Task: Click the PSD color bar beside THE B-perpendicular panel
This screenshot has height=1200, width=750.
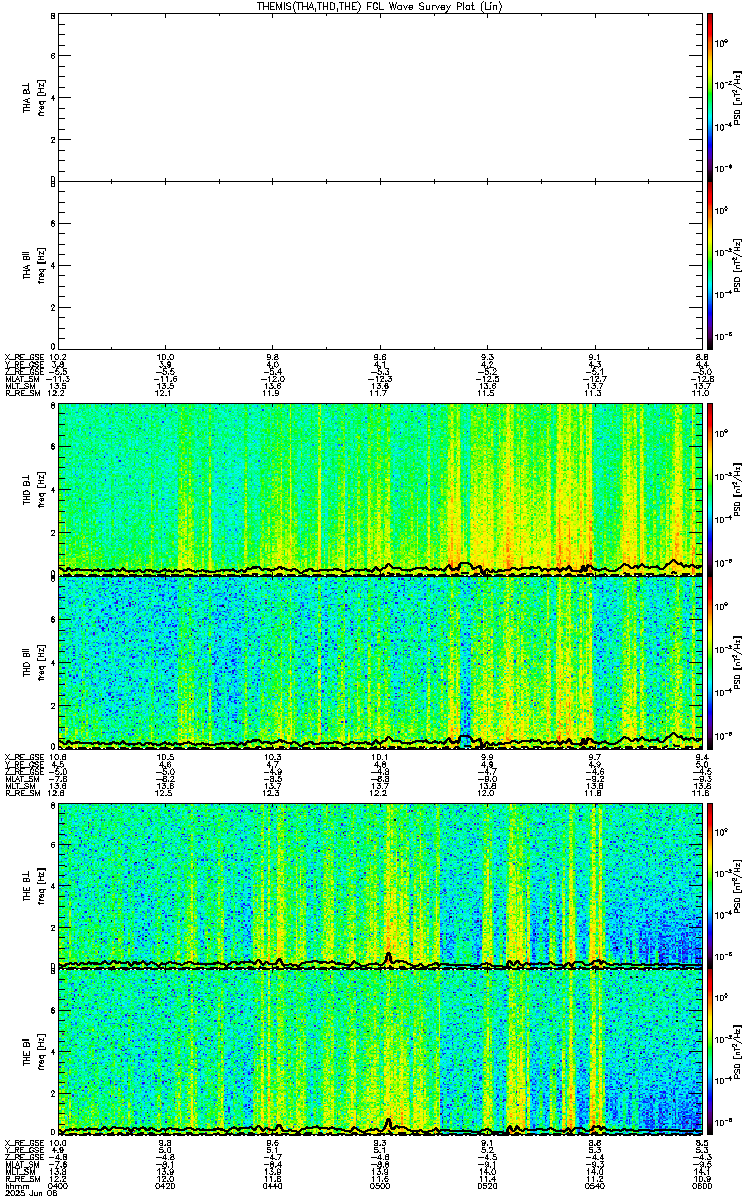Action: tap(709, 886)
